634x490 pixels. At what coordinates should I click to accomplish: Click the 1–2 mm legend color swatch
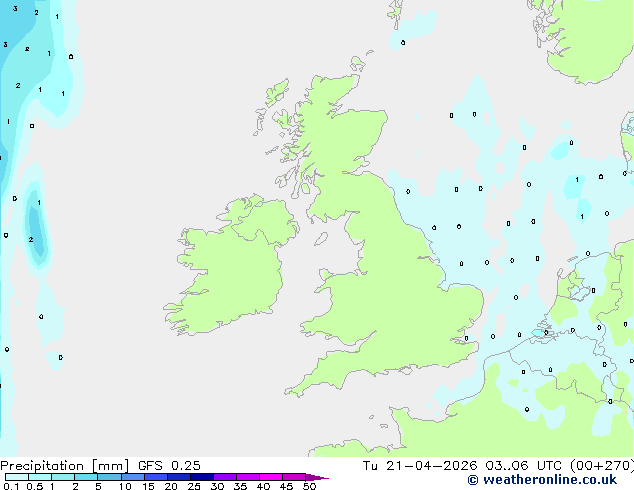pos(63,477)
